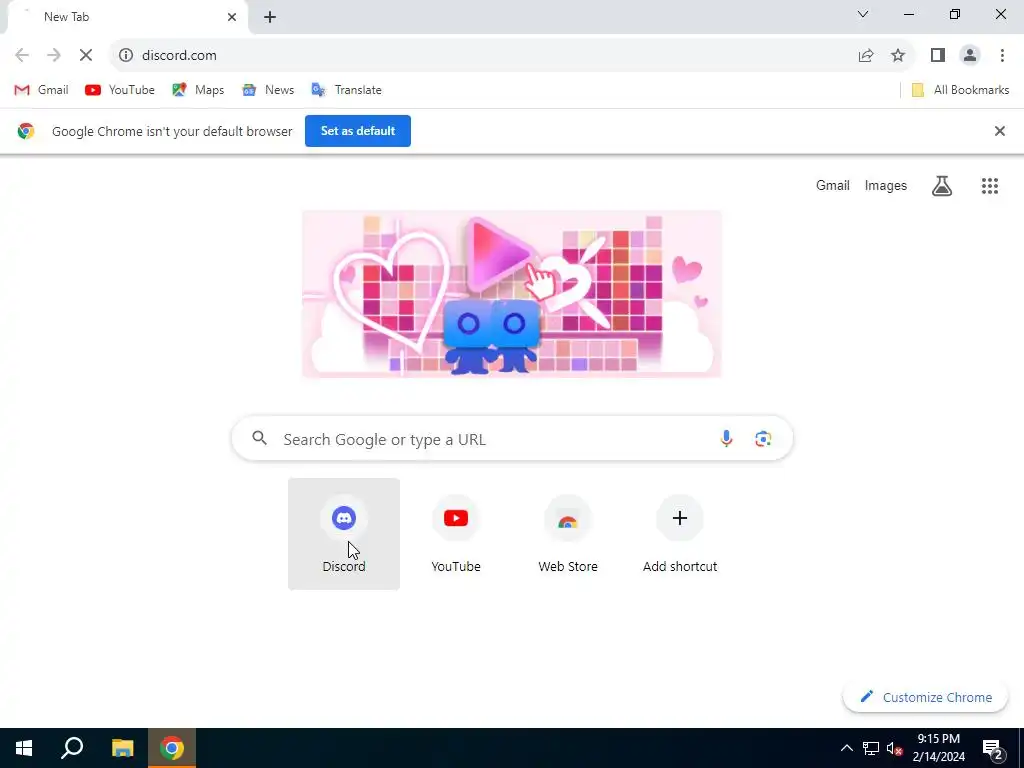View site information icon in address bar
This screenshot has height=768, width=1024.
click(126, 56)
